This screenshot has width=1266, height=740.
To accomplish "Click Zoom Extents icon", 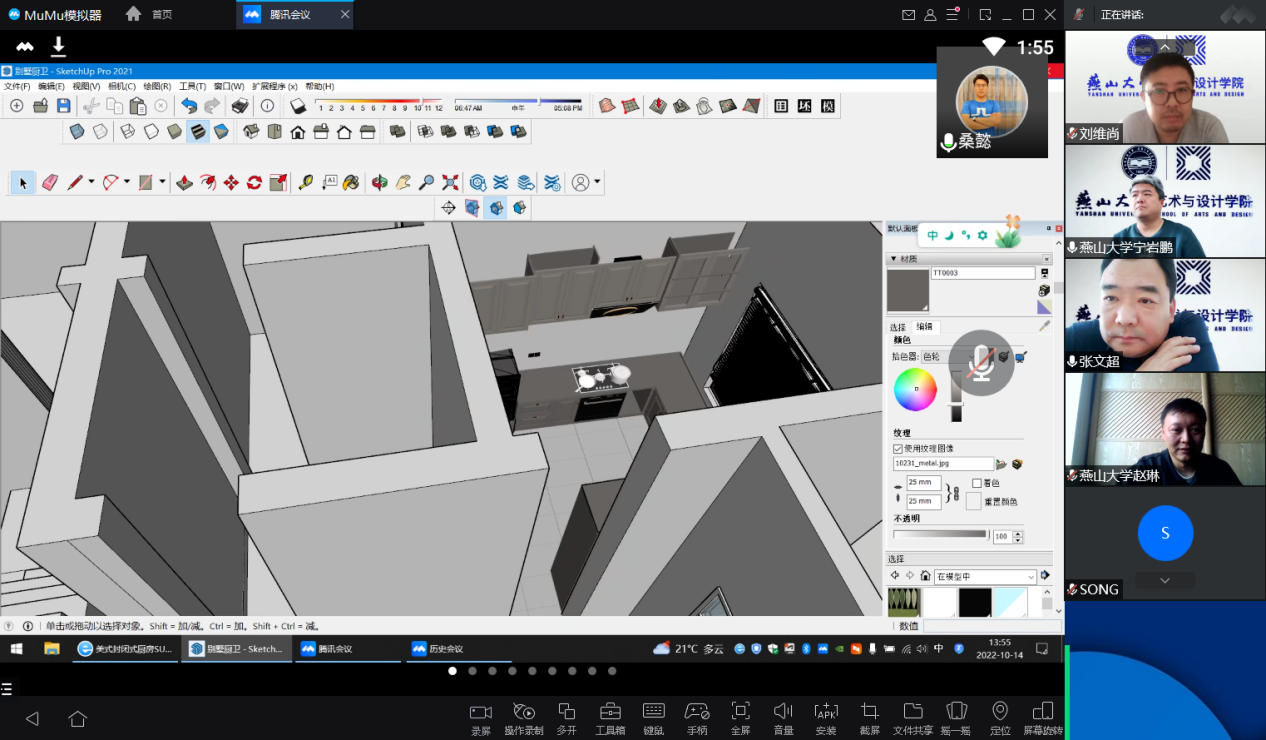I will coord(450,183).
